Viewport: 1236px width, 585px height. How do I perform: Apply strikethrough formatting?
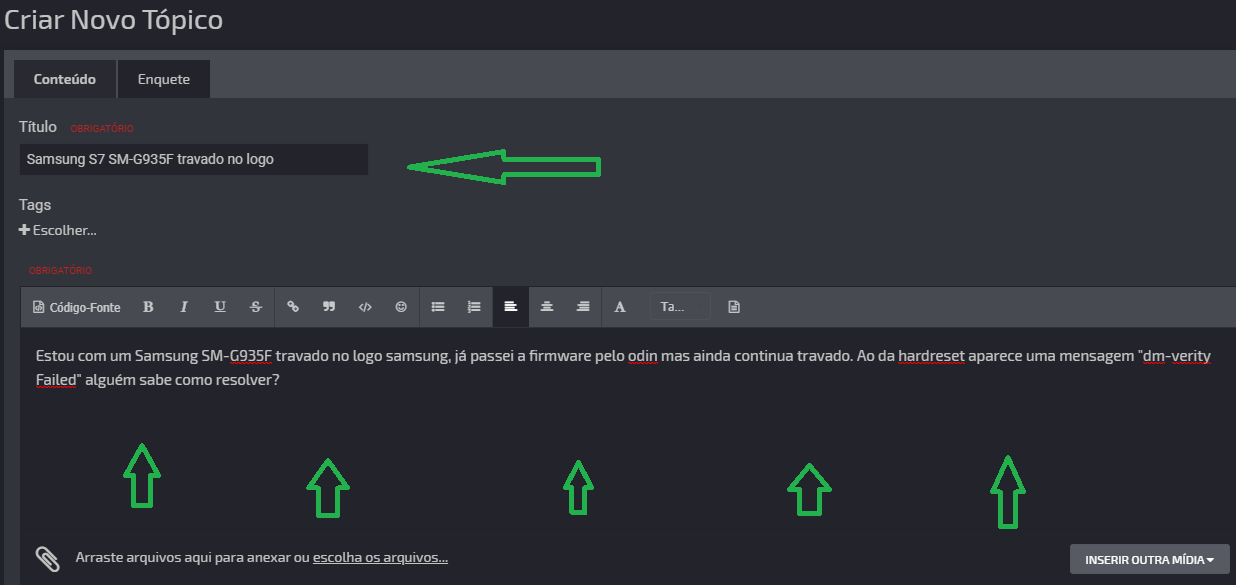[256, 307]
